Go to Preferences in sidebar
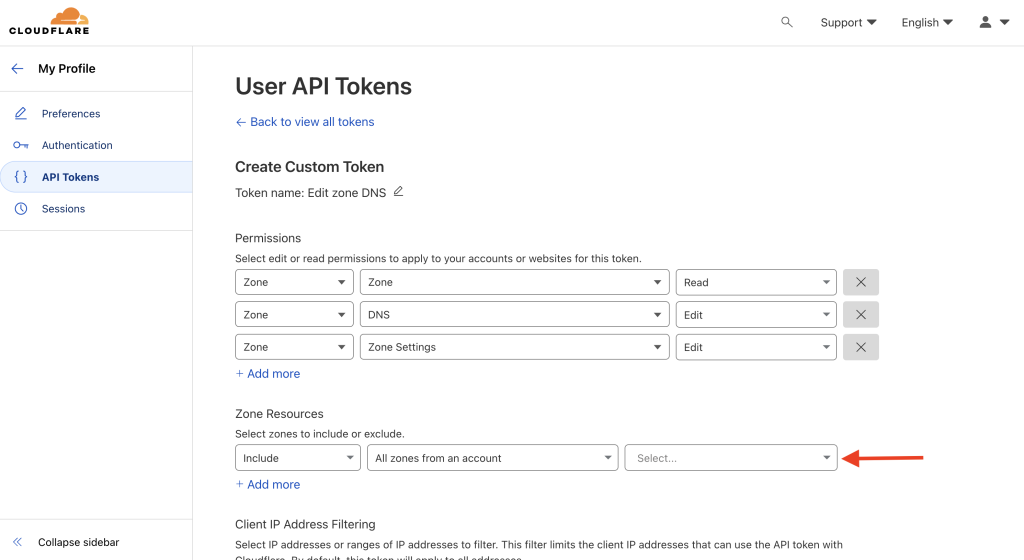The width and height of the screenshot is (1024, 560). click(70, 114)
